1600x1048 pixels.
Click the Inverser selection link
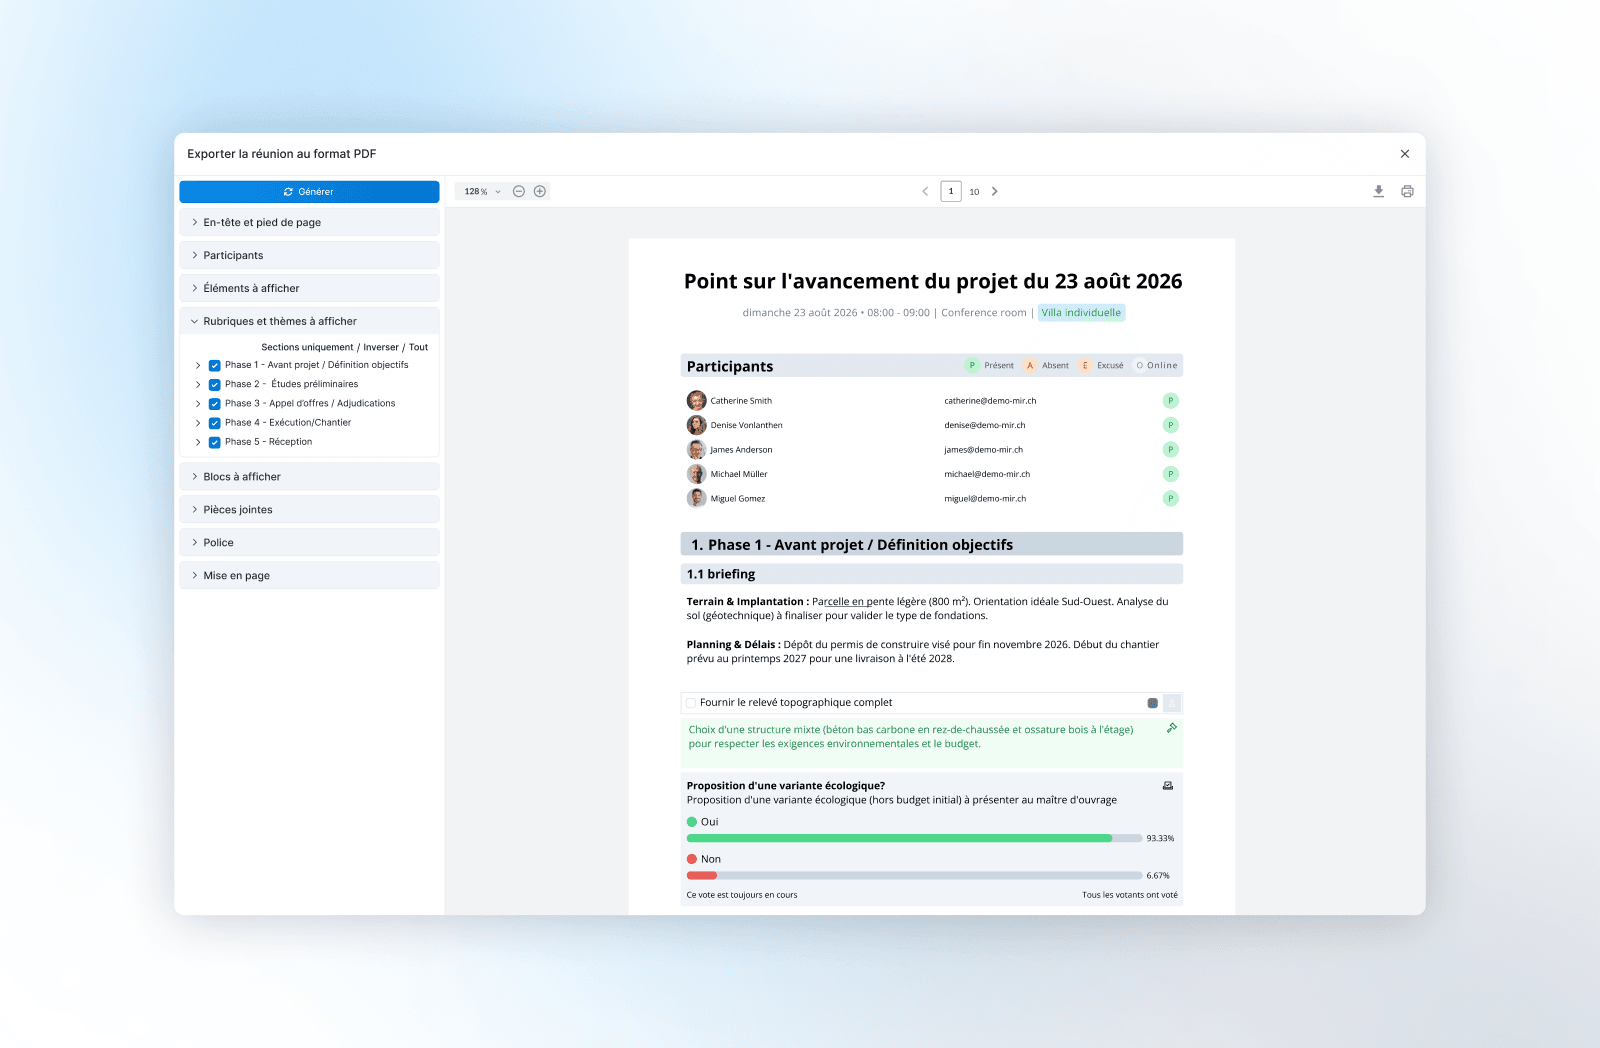coord(381,347)
